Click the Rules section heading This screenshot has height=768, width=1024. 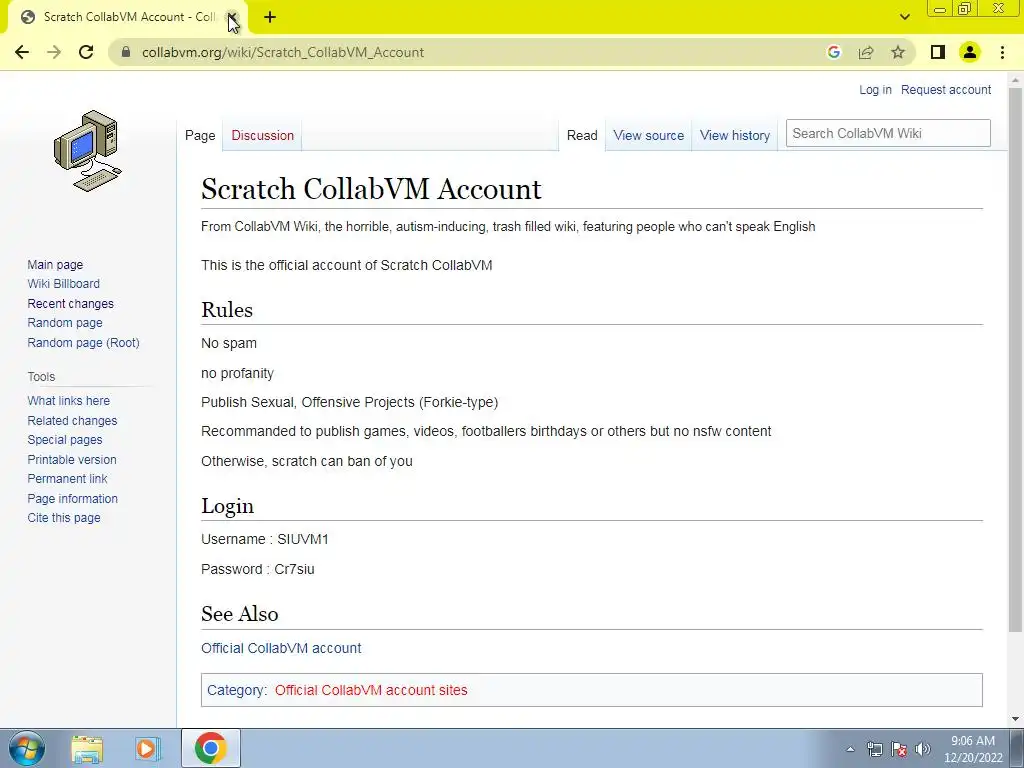pos(227,310)
